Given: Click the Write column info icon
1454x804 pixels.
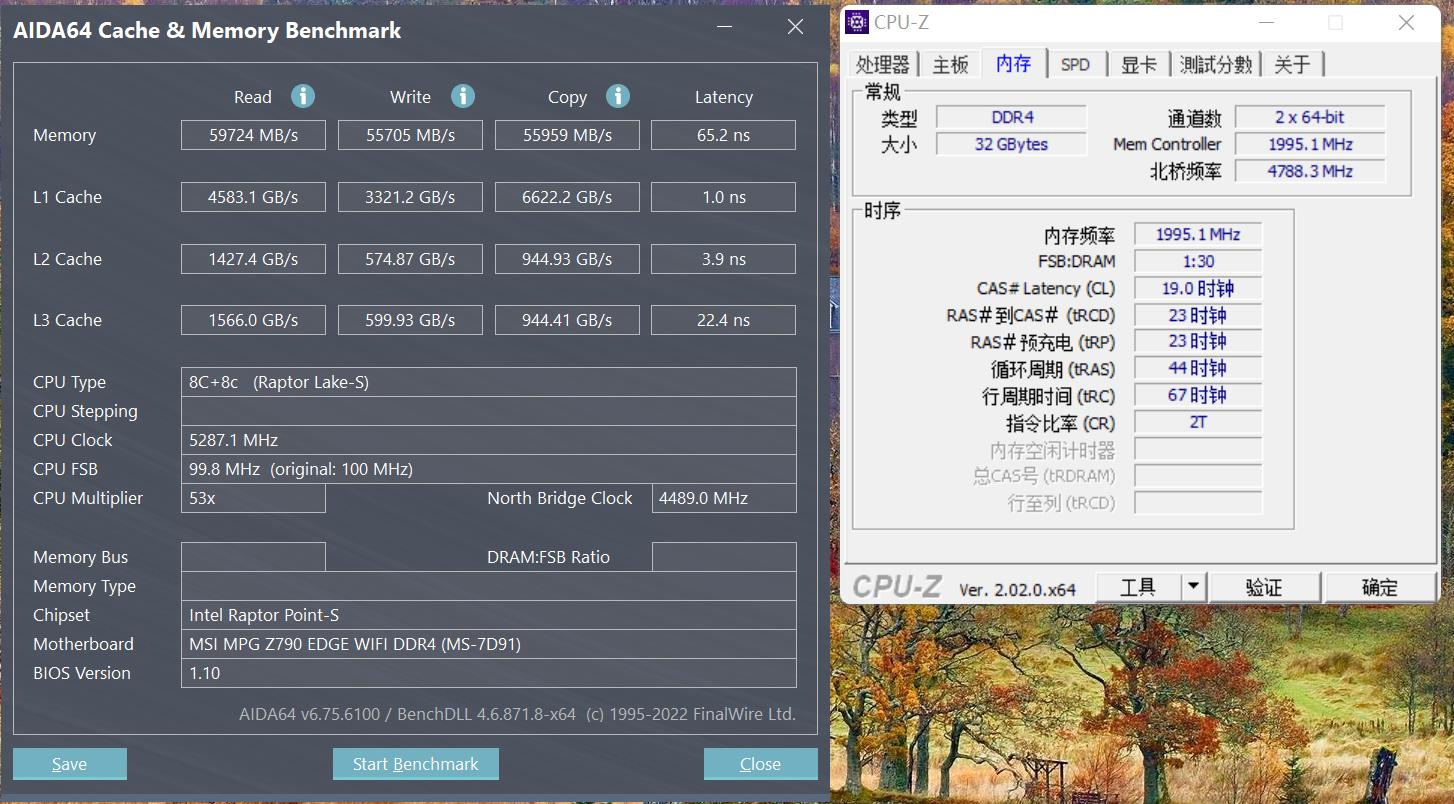Looking at the screenshot, I should 462,96.
